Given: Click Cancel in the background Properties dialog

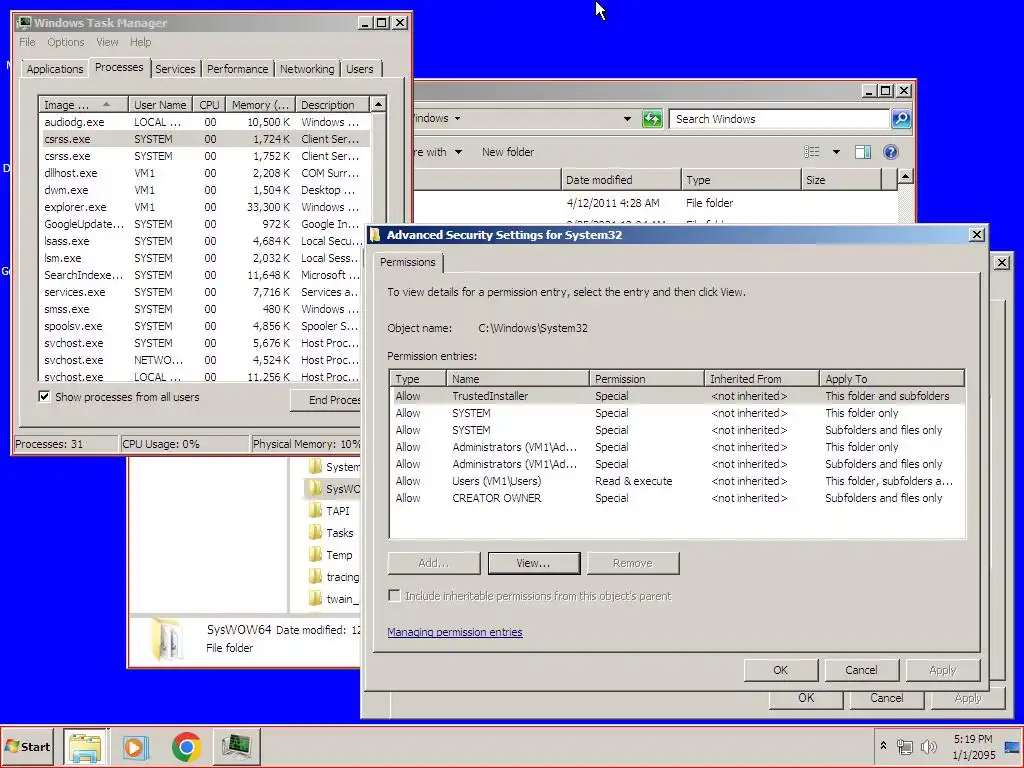Looking at the screenshot, I should pos(887,698).
